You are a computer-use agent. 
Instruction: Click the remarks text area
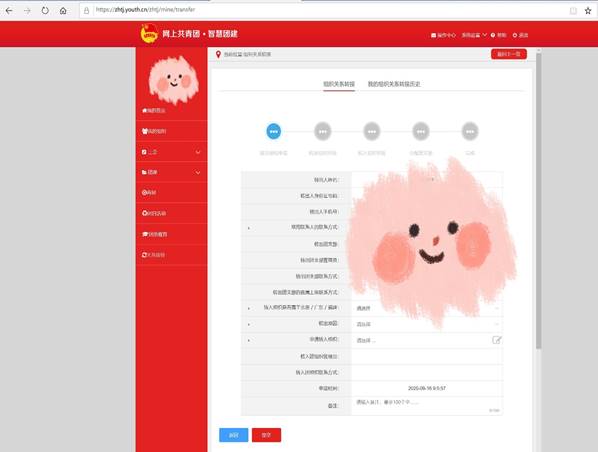[427, 406]
